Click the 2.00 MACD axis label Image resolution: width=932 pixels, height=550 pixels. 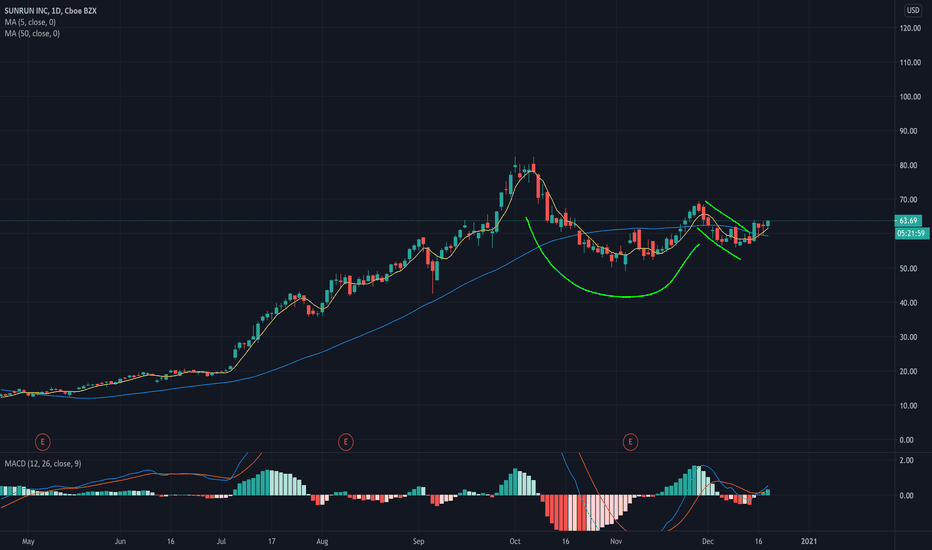(906, 460)
